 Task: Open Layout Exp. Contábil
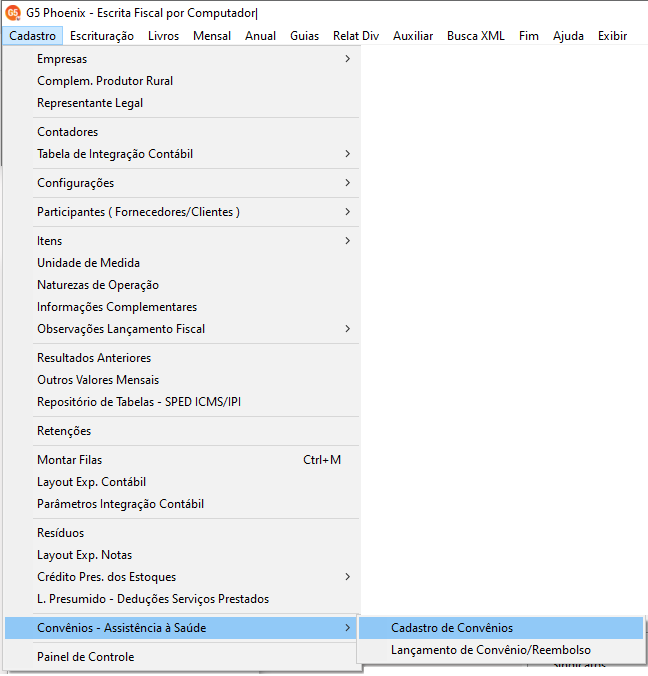point(182,482)
